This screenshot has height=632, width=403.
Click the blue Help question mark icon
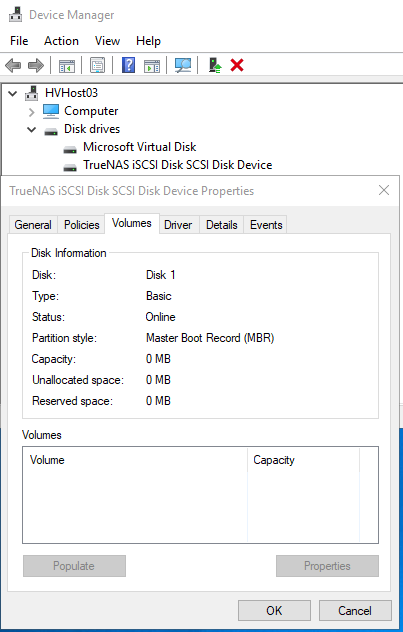(x=128, y=65)
